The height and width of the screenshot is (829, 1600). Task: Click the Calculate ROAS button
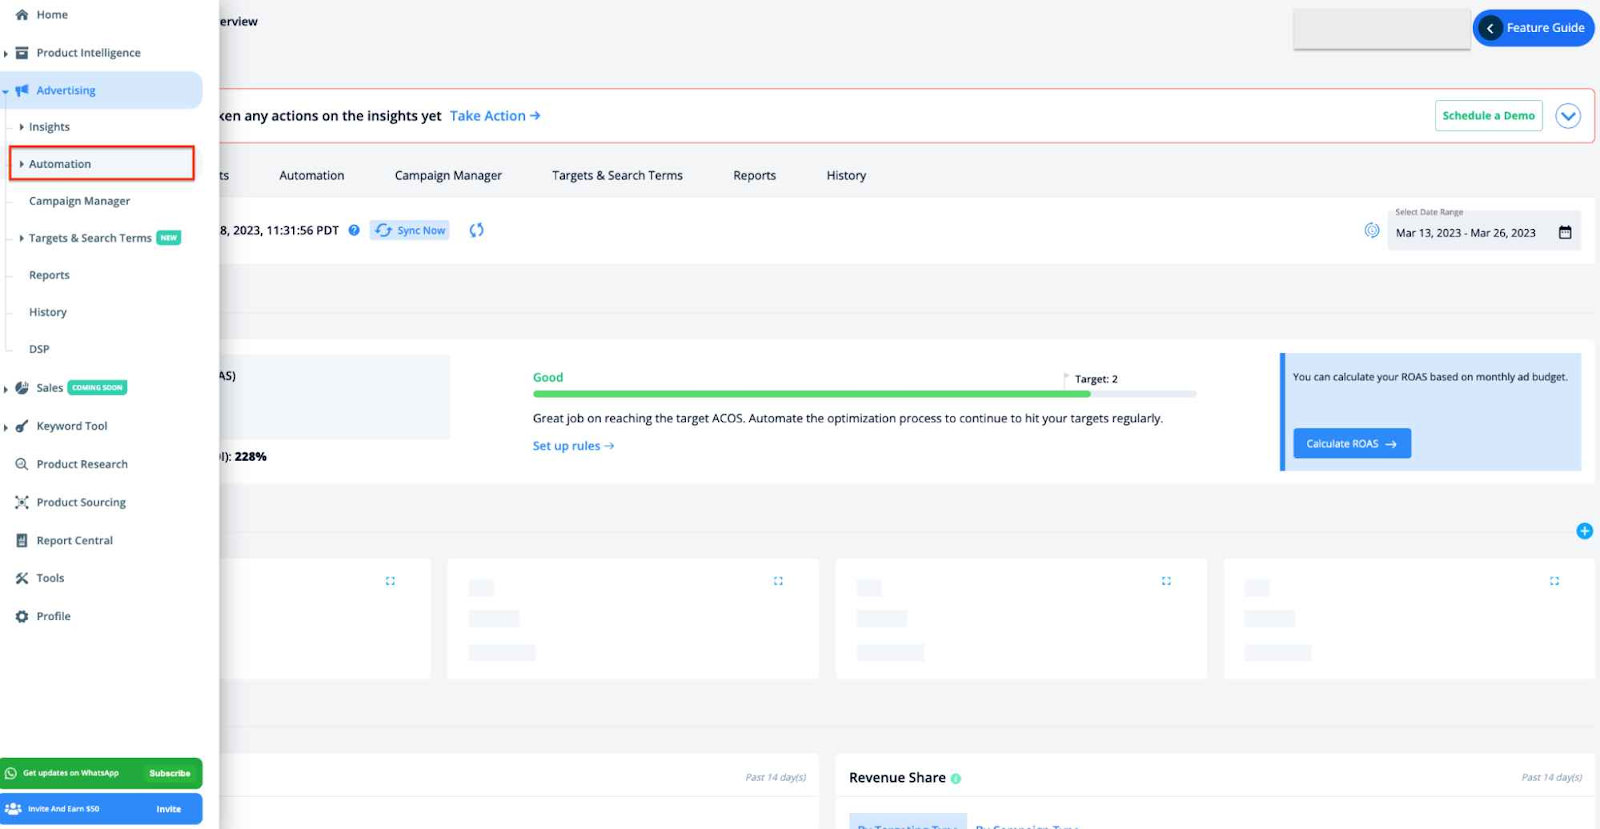[x=1351, y=444]
